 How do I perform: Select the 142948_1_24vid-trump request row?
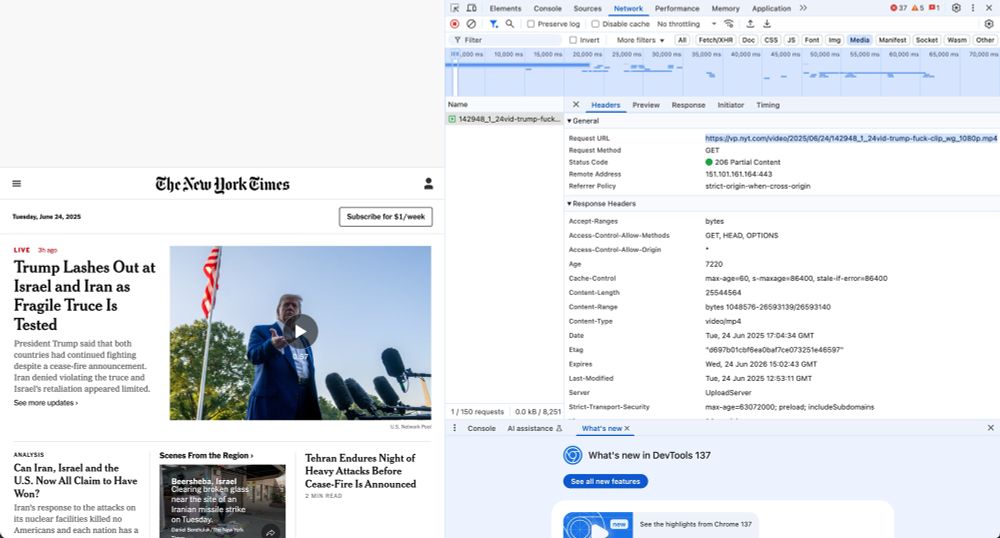pos(504,119)
